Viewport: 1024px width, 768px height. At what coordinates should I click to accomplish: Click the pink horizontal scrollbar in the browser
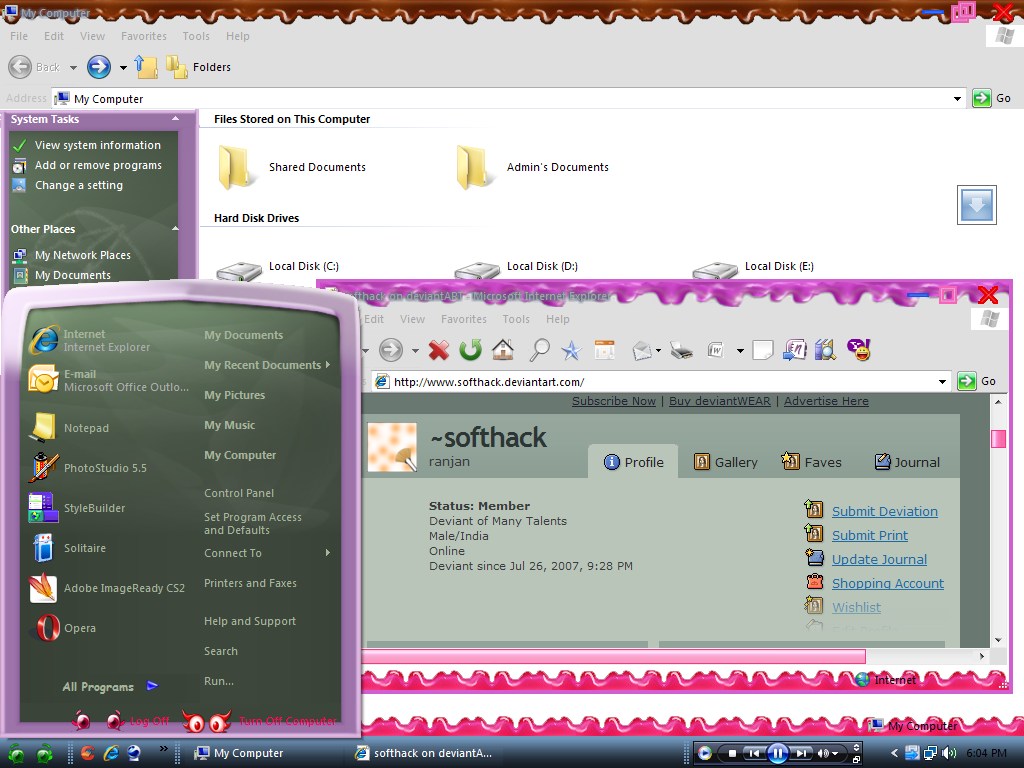pyautogui.click(x=612, y=656)
